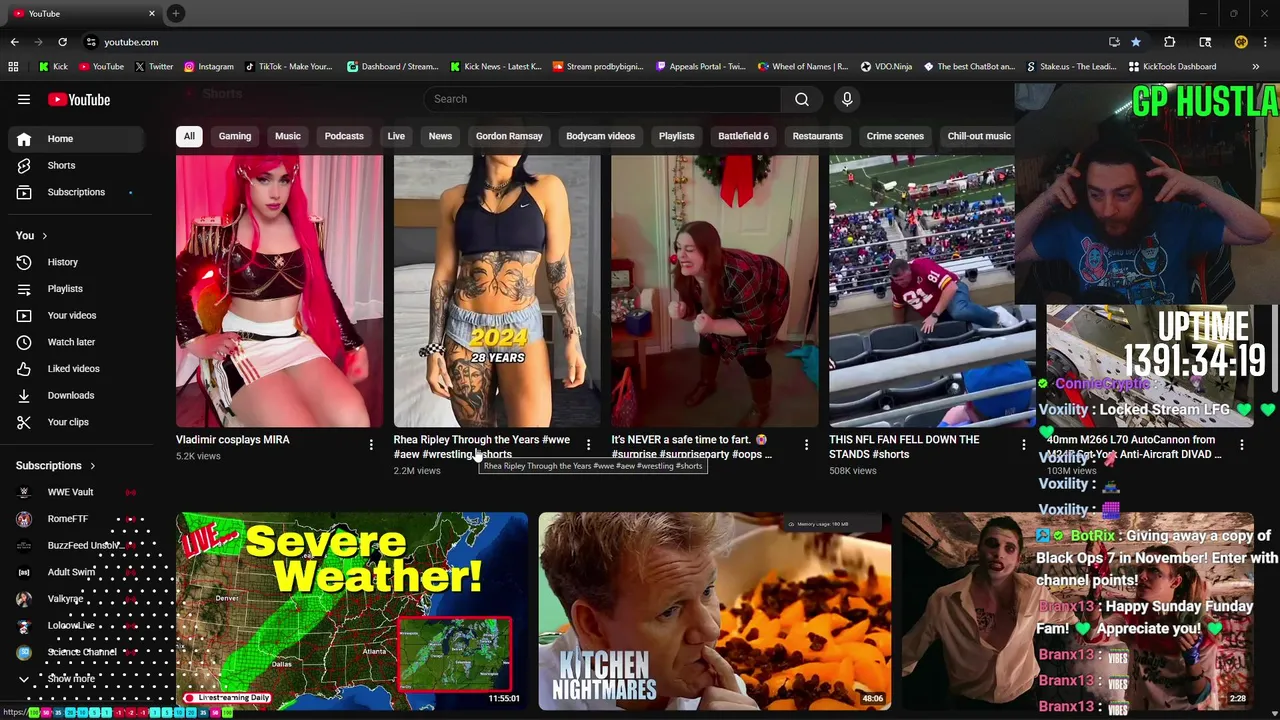Click inside the Search field
The image size is (1280, 720).
click(602, 99)
